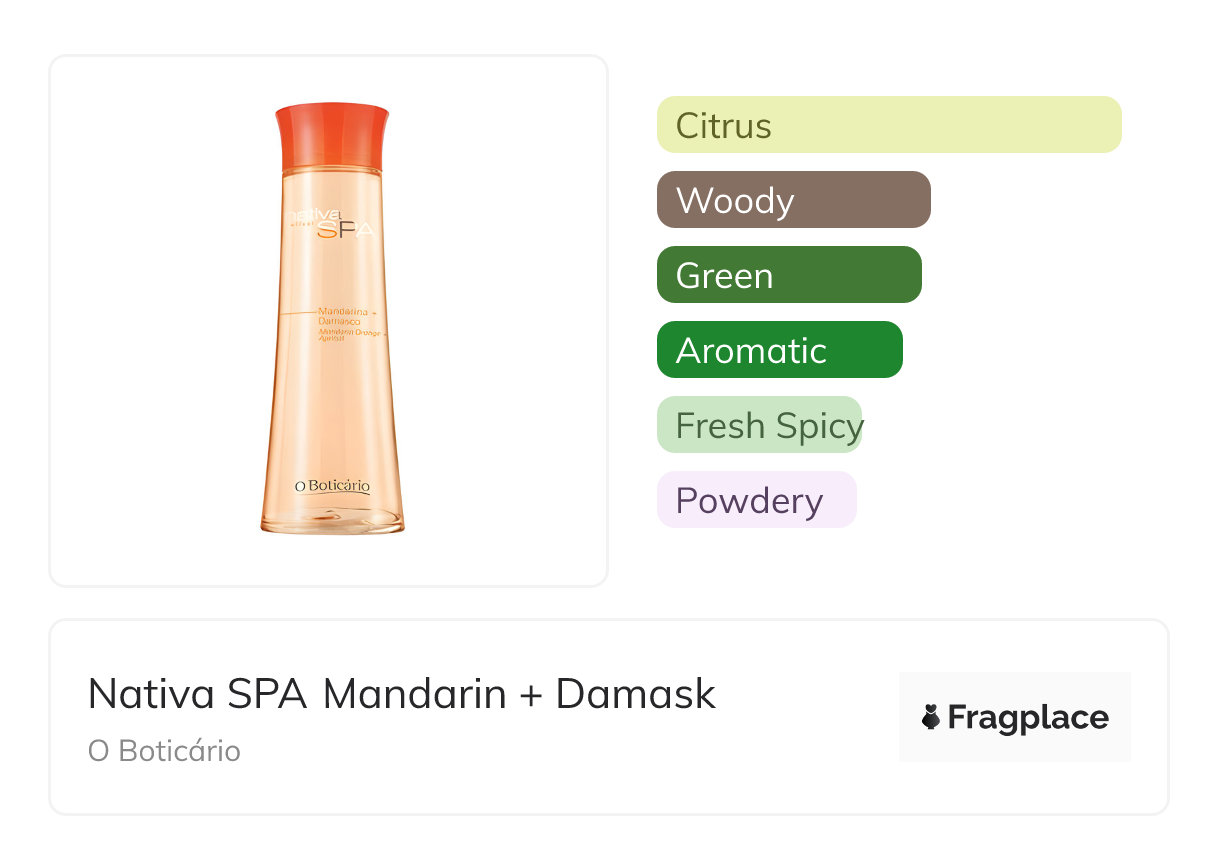Open the Nativa SPA Mandarin + Damask title
Screen dimensions: 1218x864
[x=401, y=694]
